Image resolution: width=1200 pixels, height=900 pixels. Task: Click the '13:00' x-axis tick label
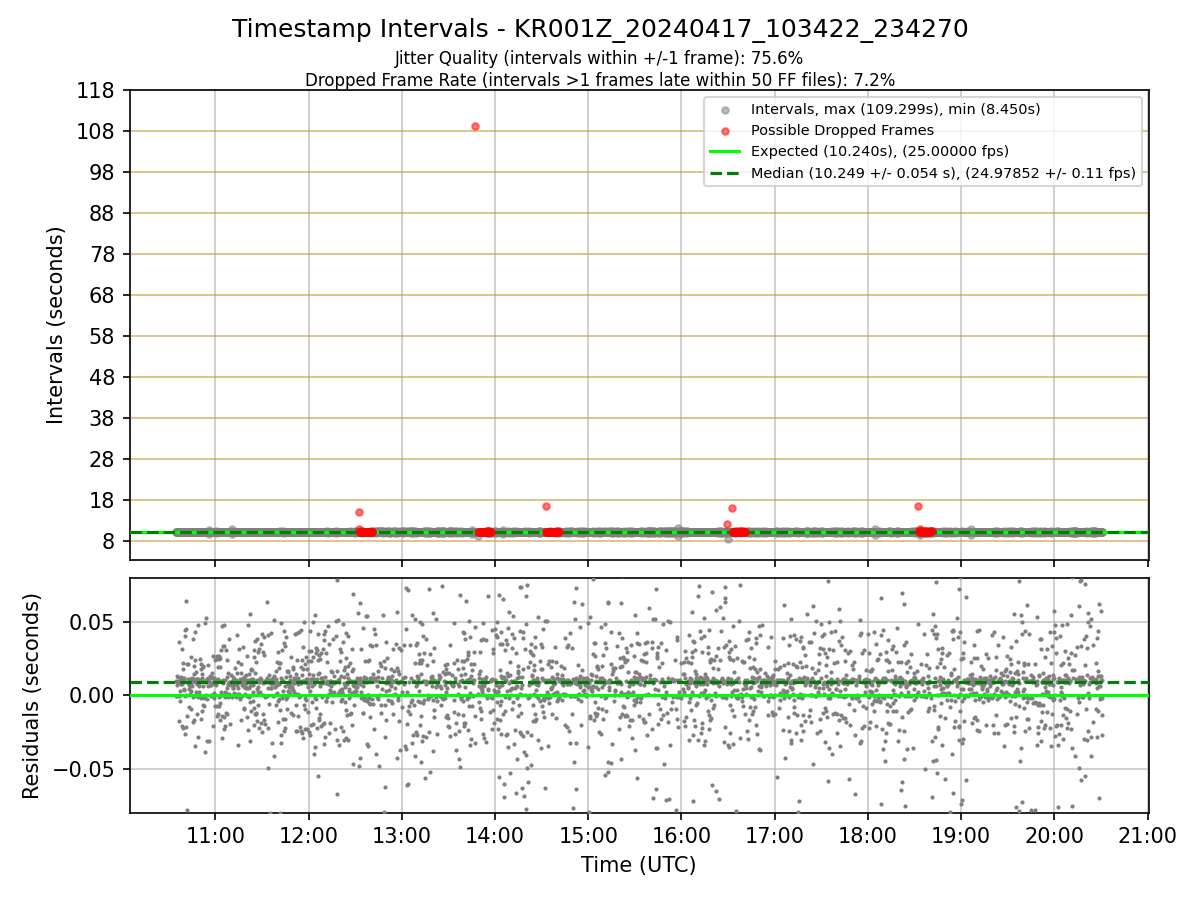[402, 836]
